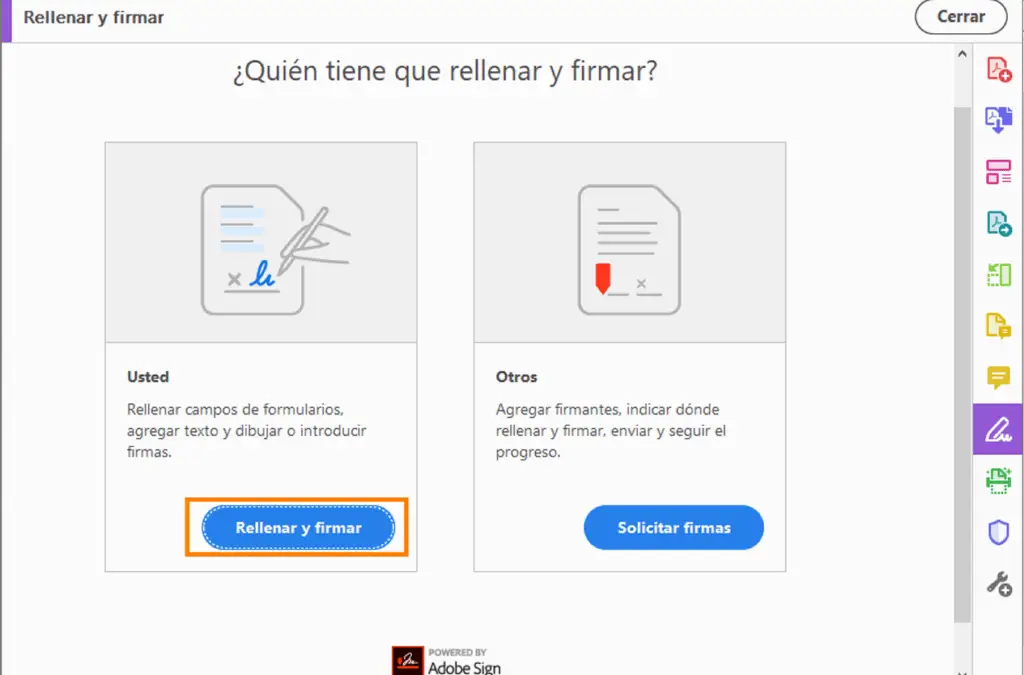Select the Otros document illustration

630,249
